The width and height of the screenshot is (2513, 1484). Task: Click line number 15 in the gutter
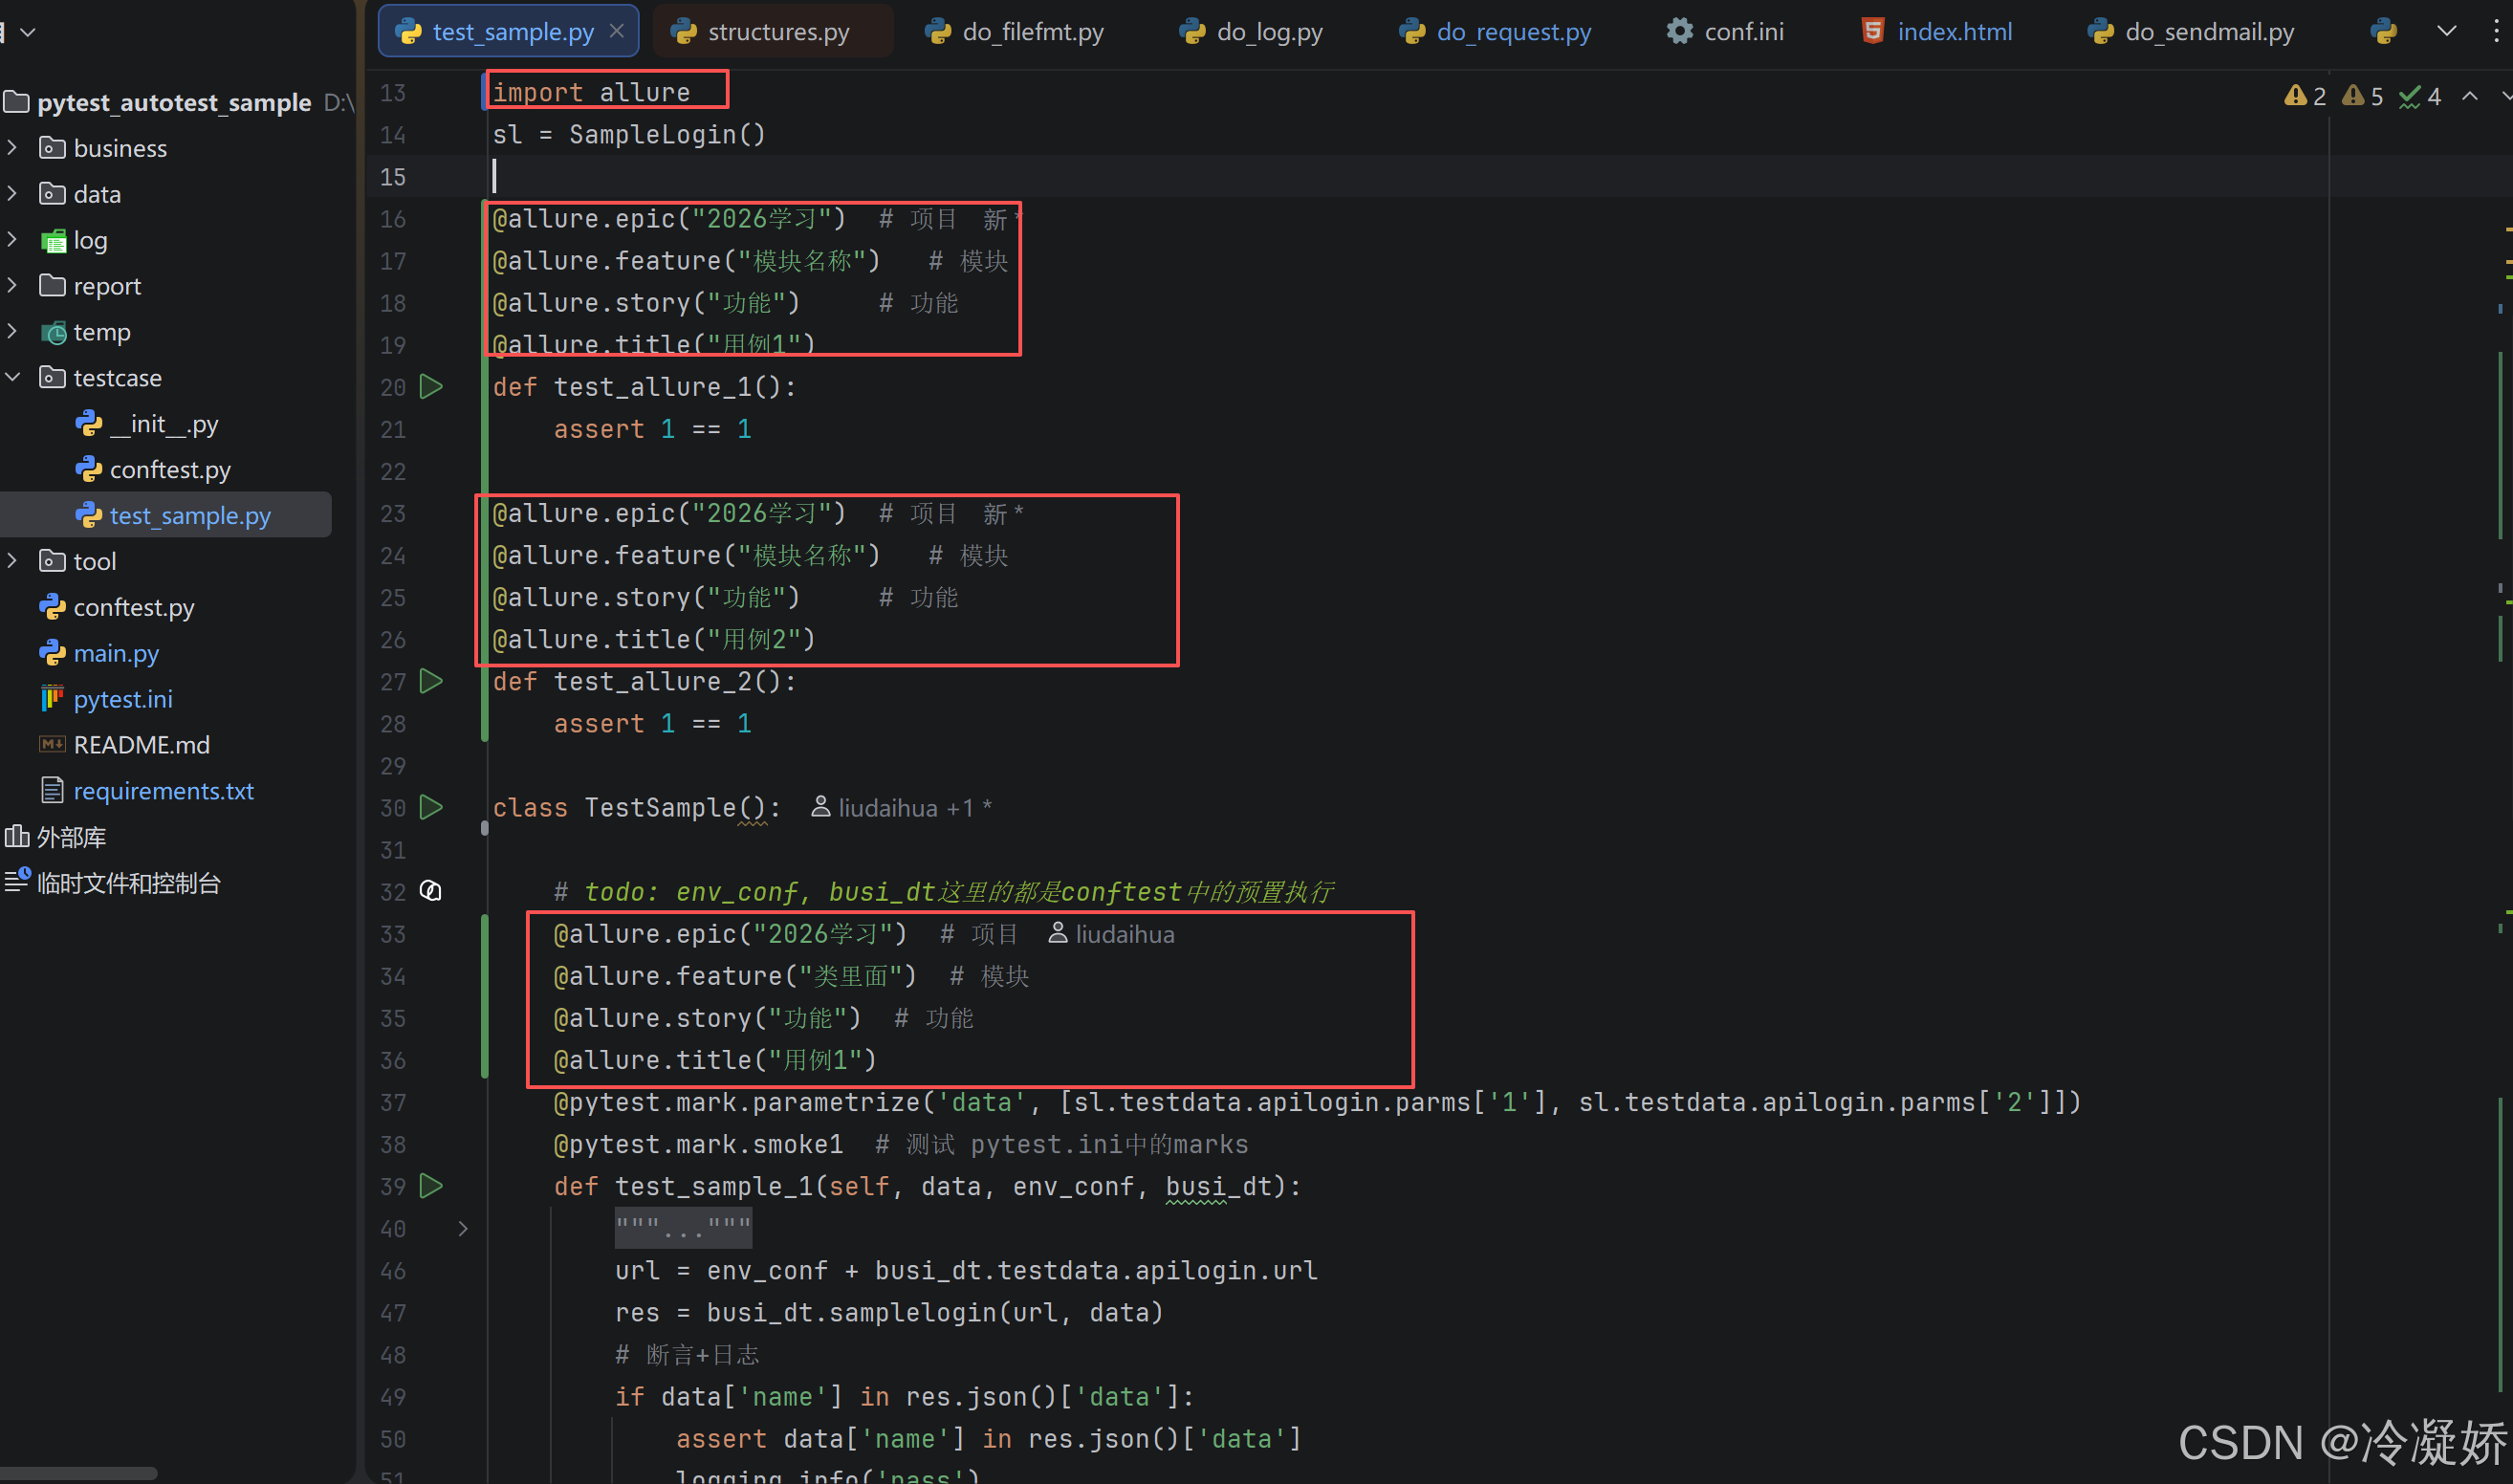pyautogui.click(x=393, y=177)
